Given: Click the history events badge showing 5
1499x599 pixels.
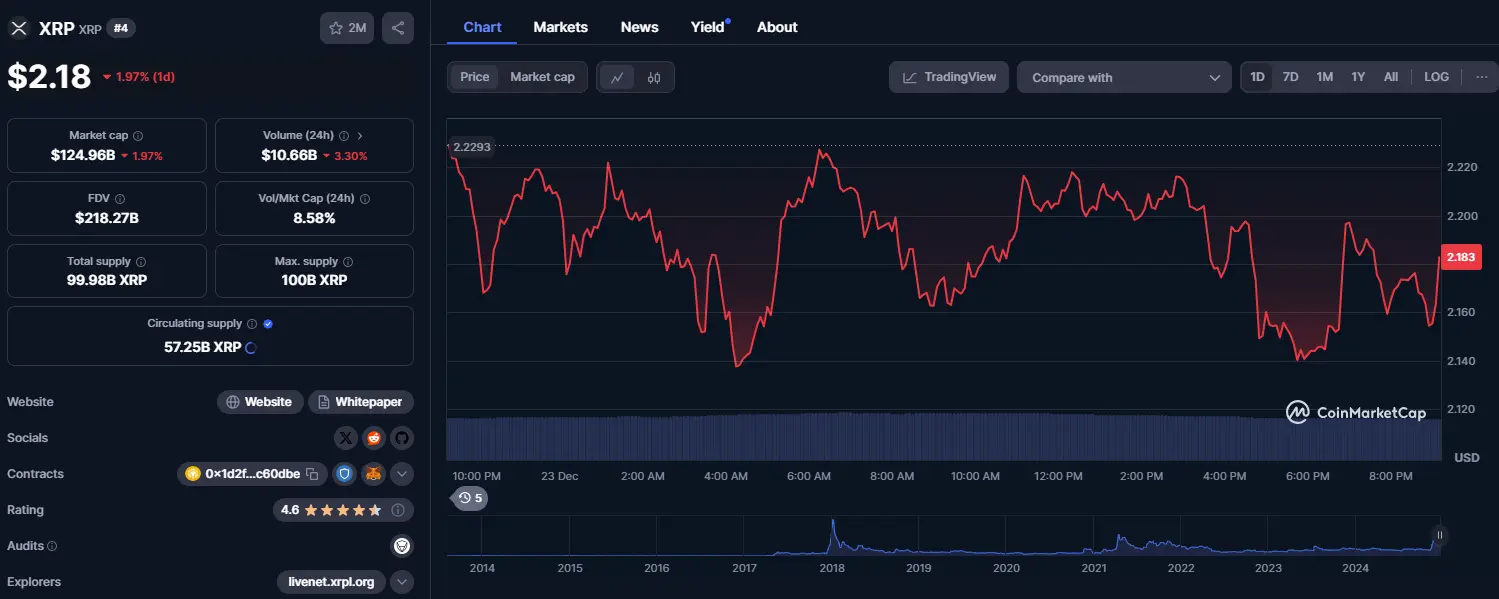Looking at the screenshot, I should point(470,498).
